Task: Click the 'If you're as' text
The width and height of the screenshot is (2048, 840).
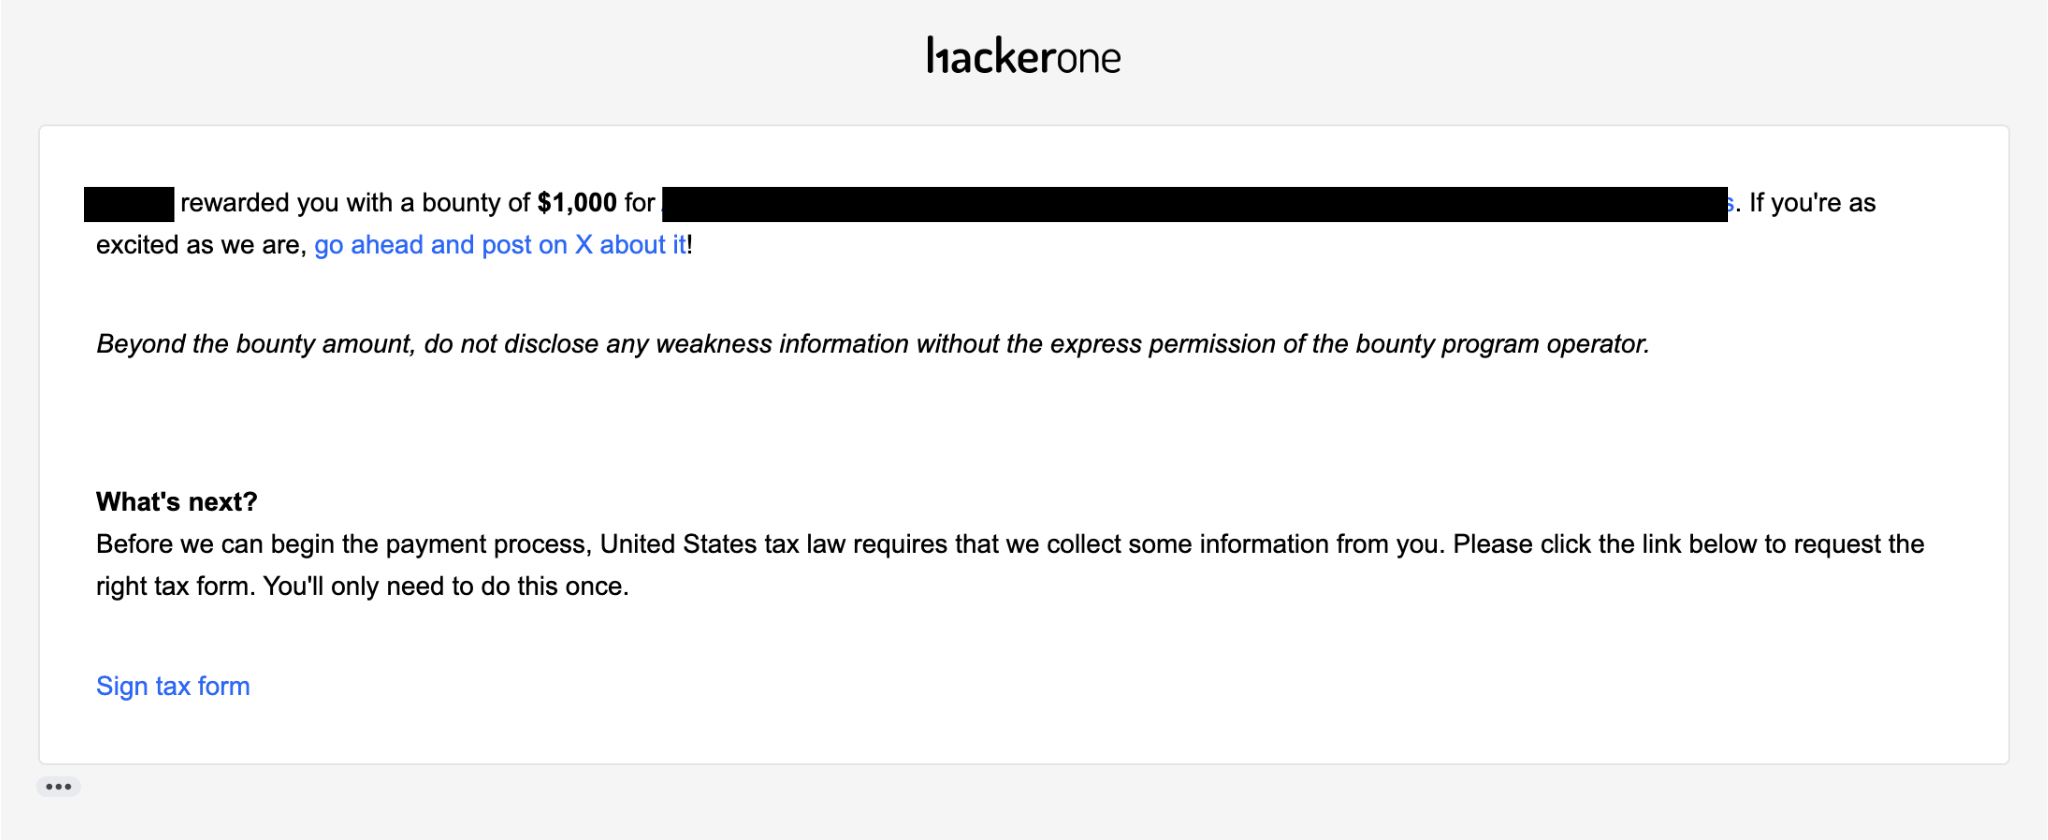Action: [1812, 203]
